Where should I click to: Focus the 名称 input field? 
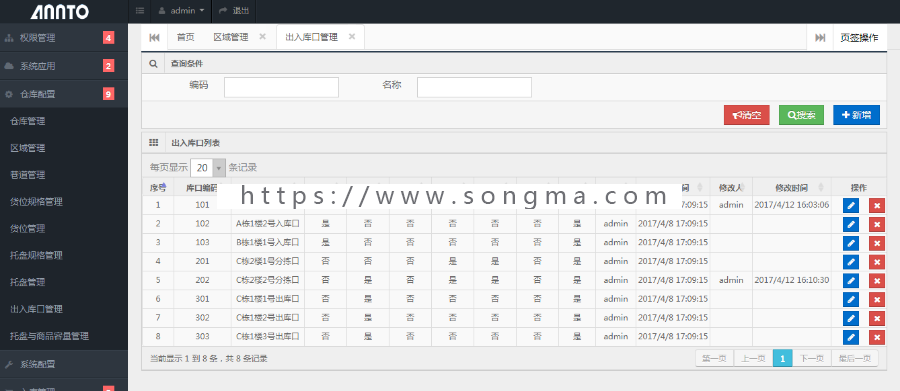(x=474, y=87)
